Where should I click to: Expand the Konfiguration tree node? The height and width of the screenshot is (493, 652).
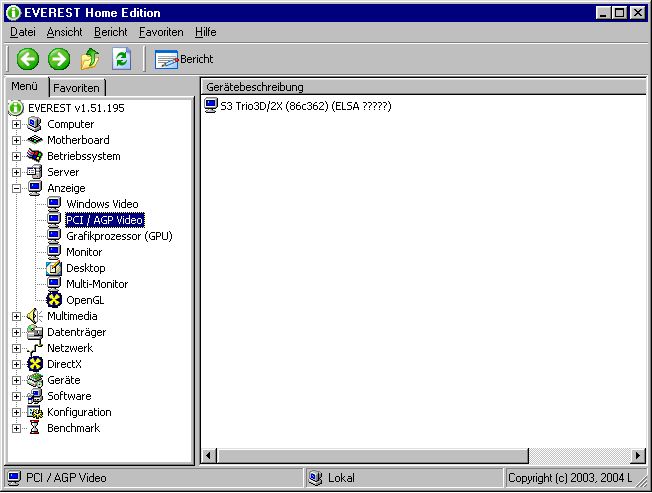coord(16,412)
